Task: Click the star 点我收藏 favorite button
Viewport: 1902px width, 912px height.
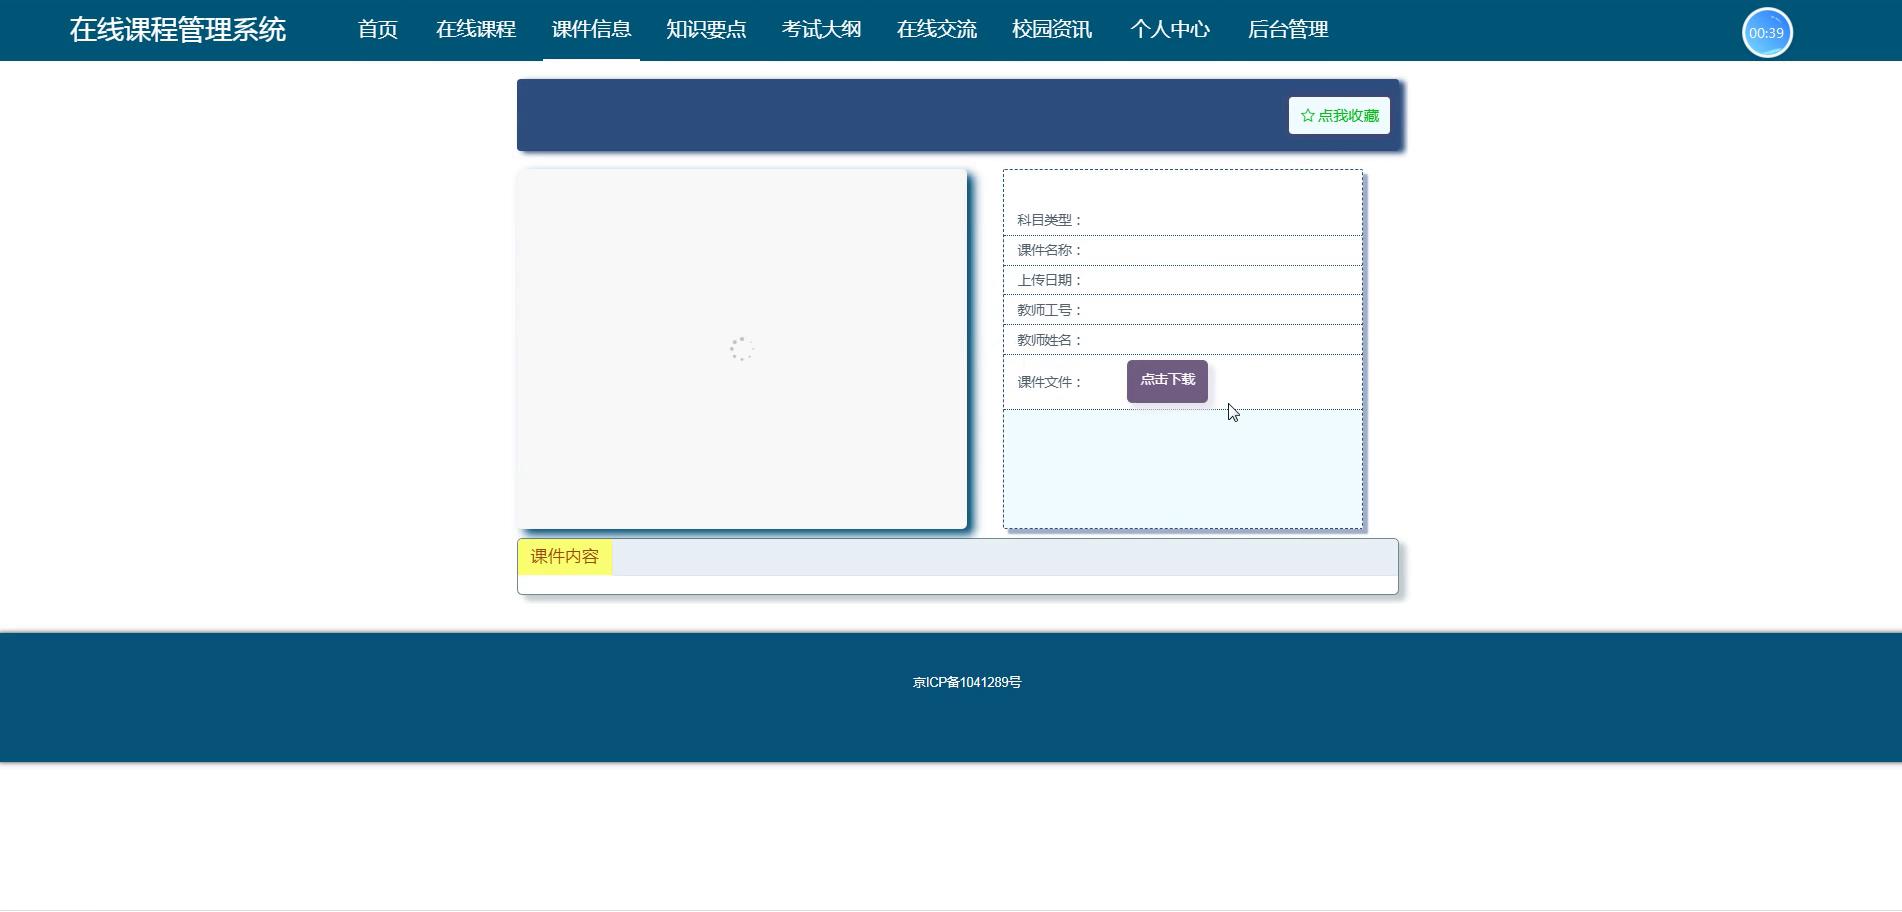Action: [x=1339, y=116]
